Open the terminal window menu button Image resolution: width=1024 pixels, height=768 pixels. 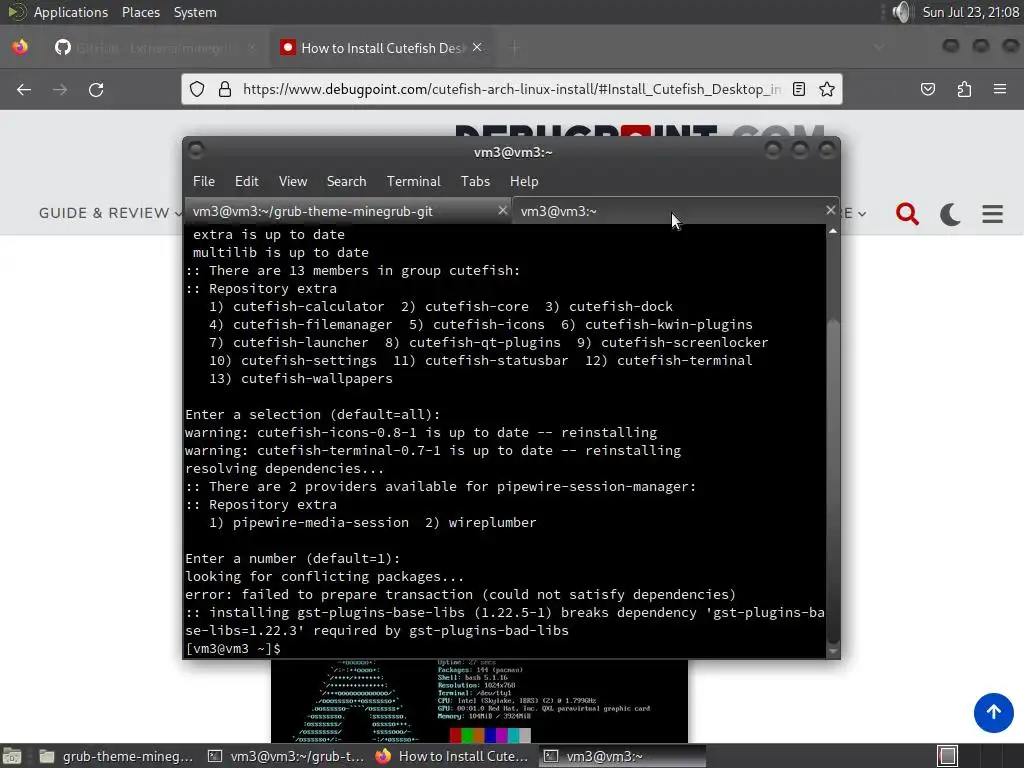[x=196, y=151]
